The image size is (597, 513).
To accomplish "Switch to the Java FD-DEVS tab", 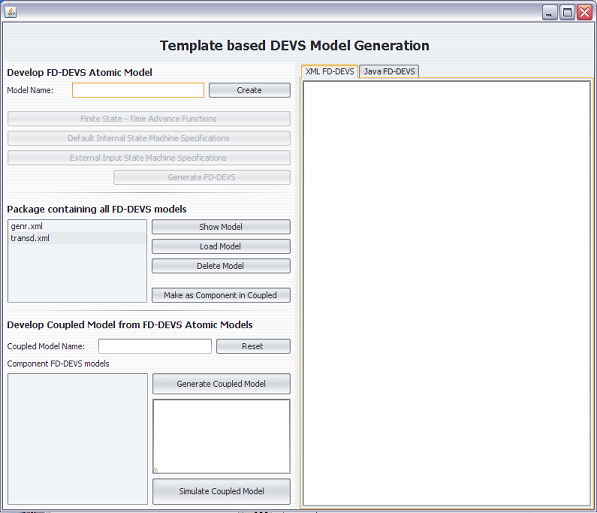I will (389, 71).
